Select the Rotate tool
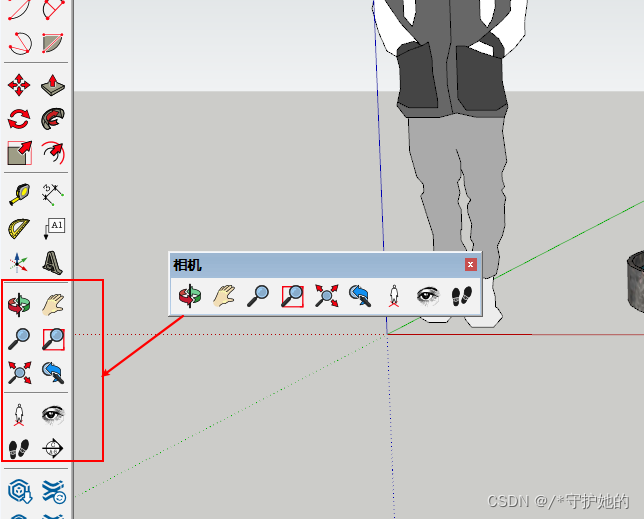 (19, 119)
